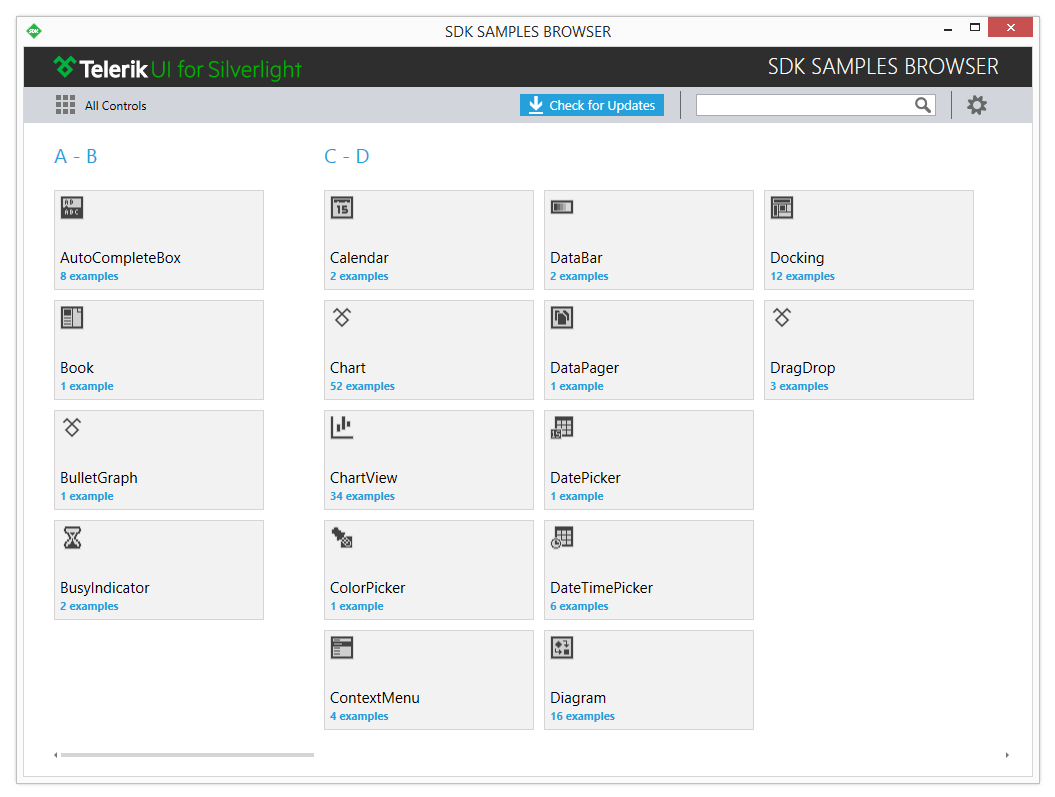This screenshot has height=797, width=1055.
Task: Open the 1 example link under ColorPicker
Action: [357, 607]
